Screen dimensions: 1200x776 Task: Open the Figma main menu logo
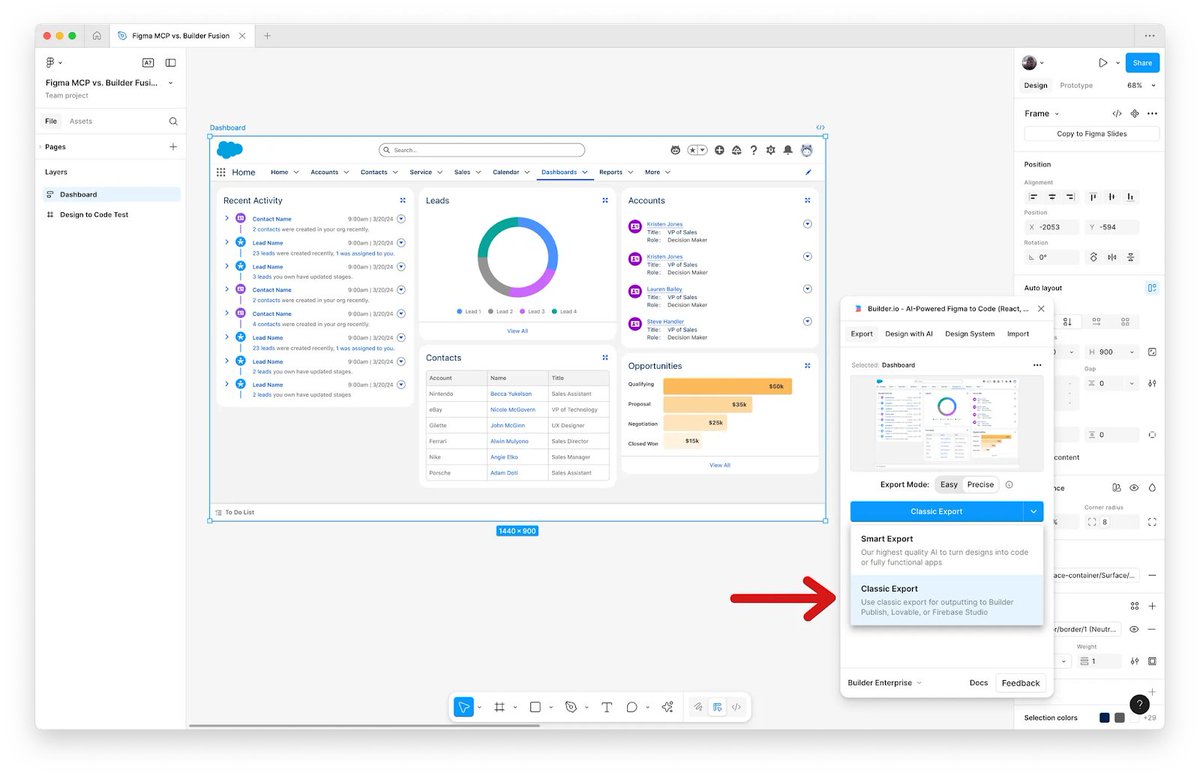(x=51, y=63)
